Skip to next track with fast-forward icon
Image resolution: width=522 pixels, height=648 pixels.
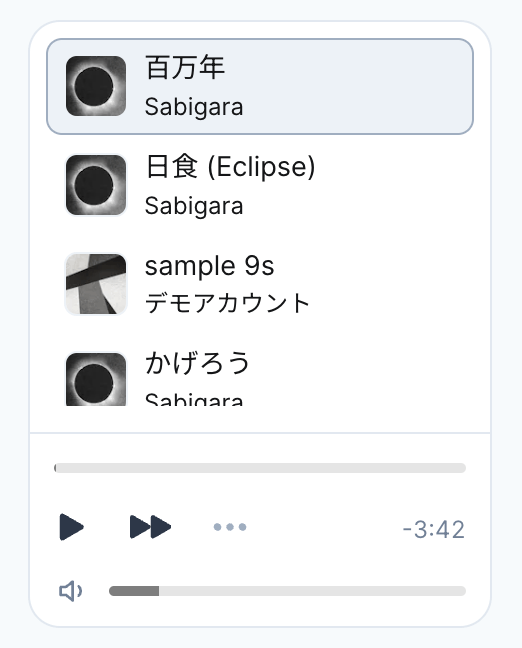tap(150, 527)
